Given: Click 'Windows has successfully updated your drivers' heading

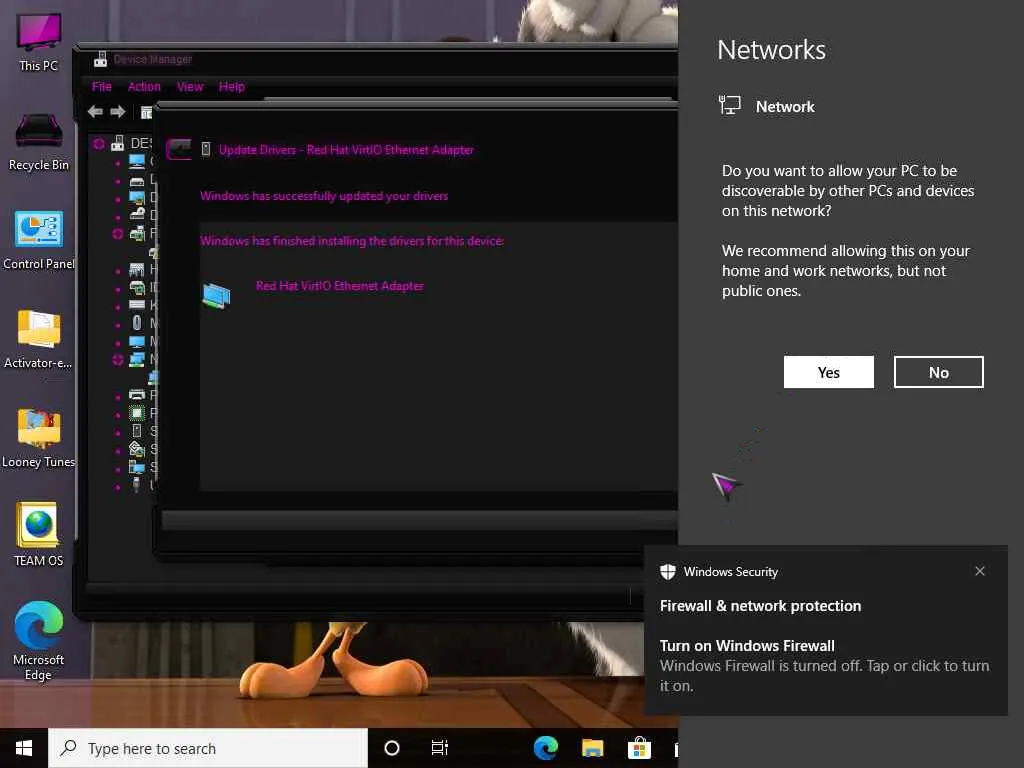Looking at the screenshot, I should coord(324,196).
